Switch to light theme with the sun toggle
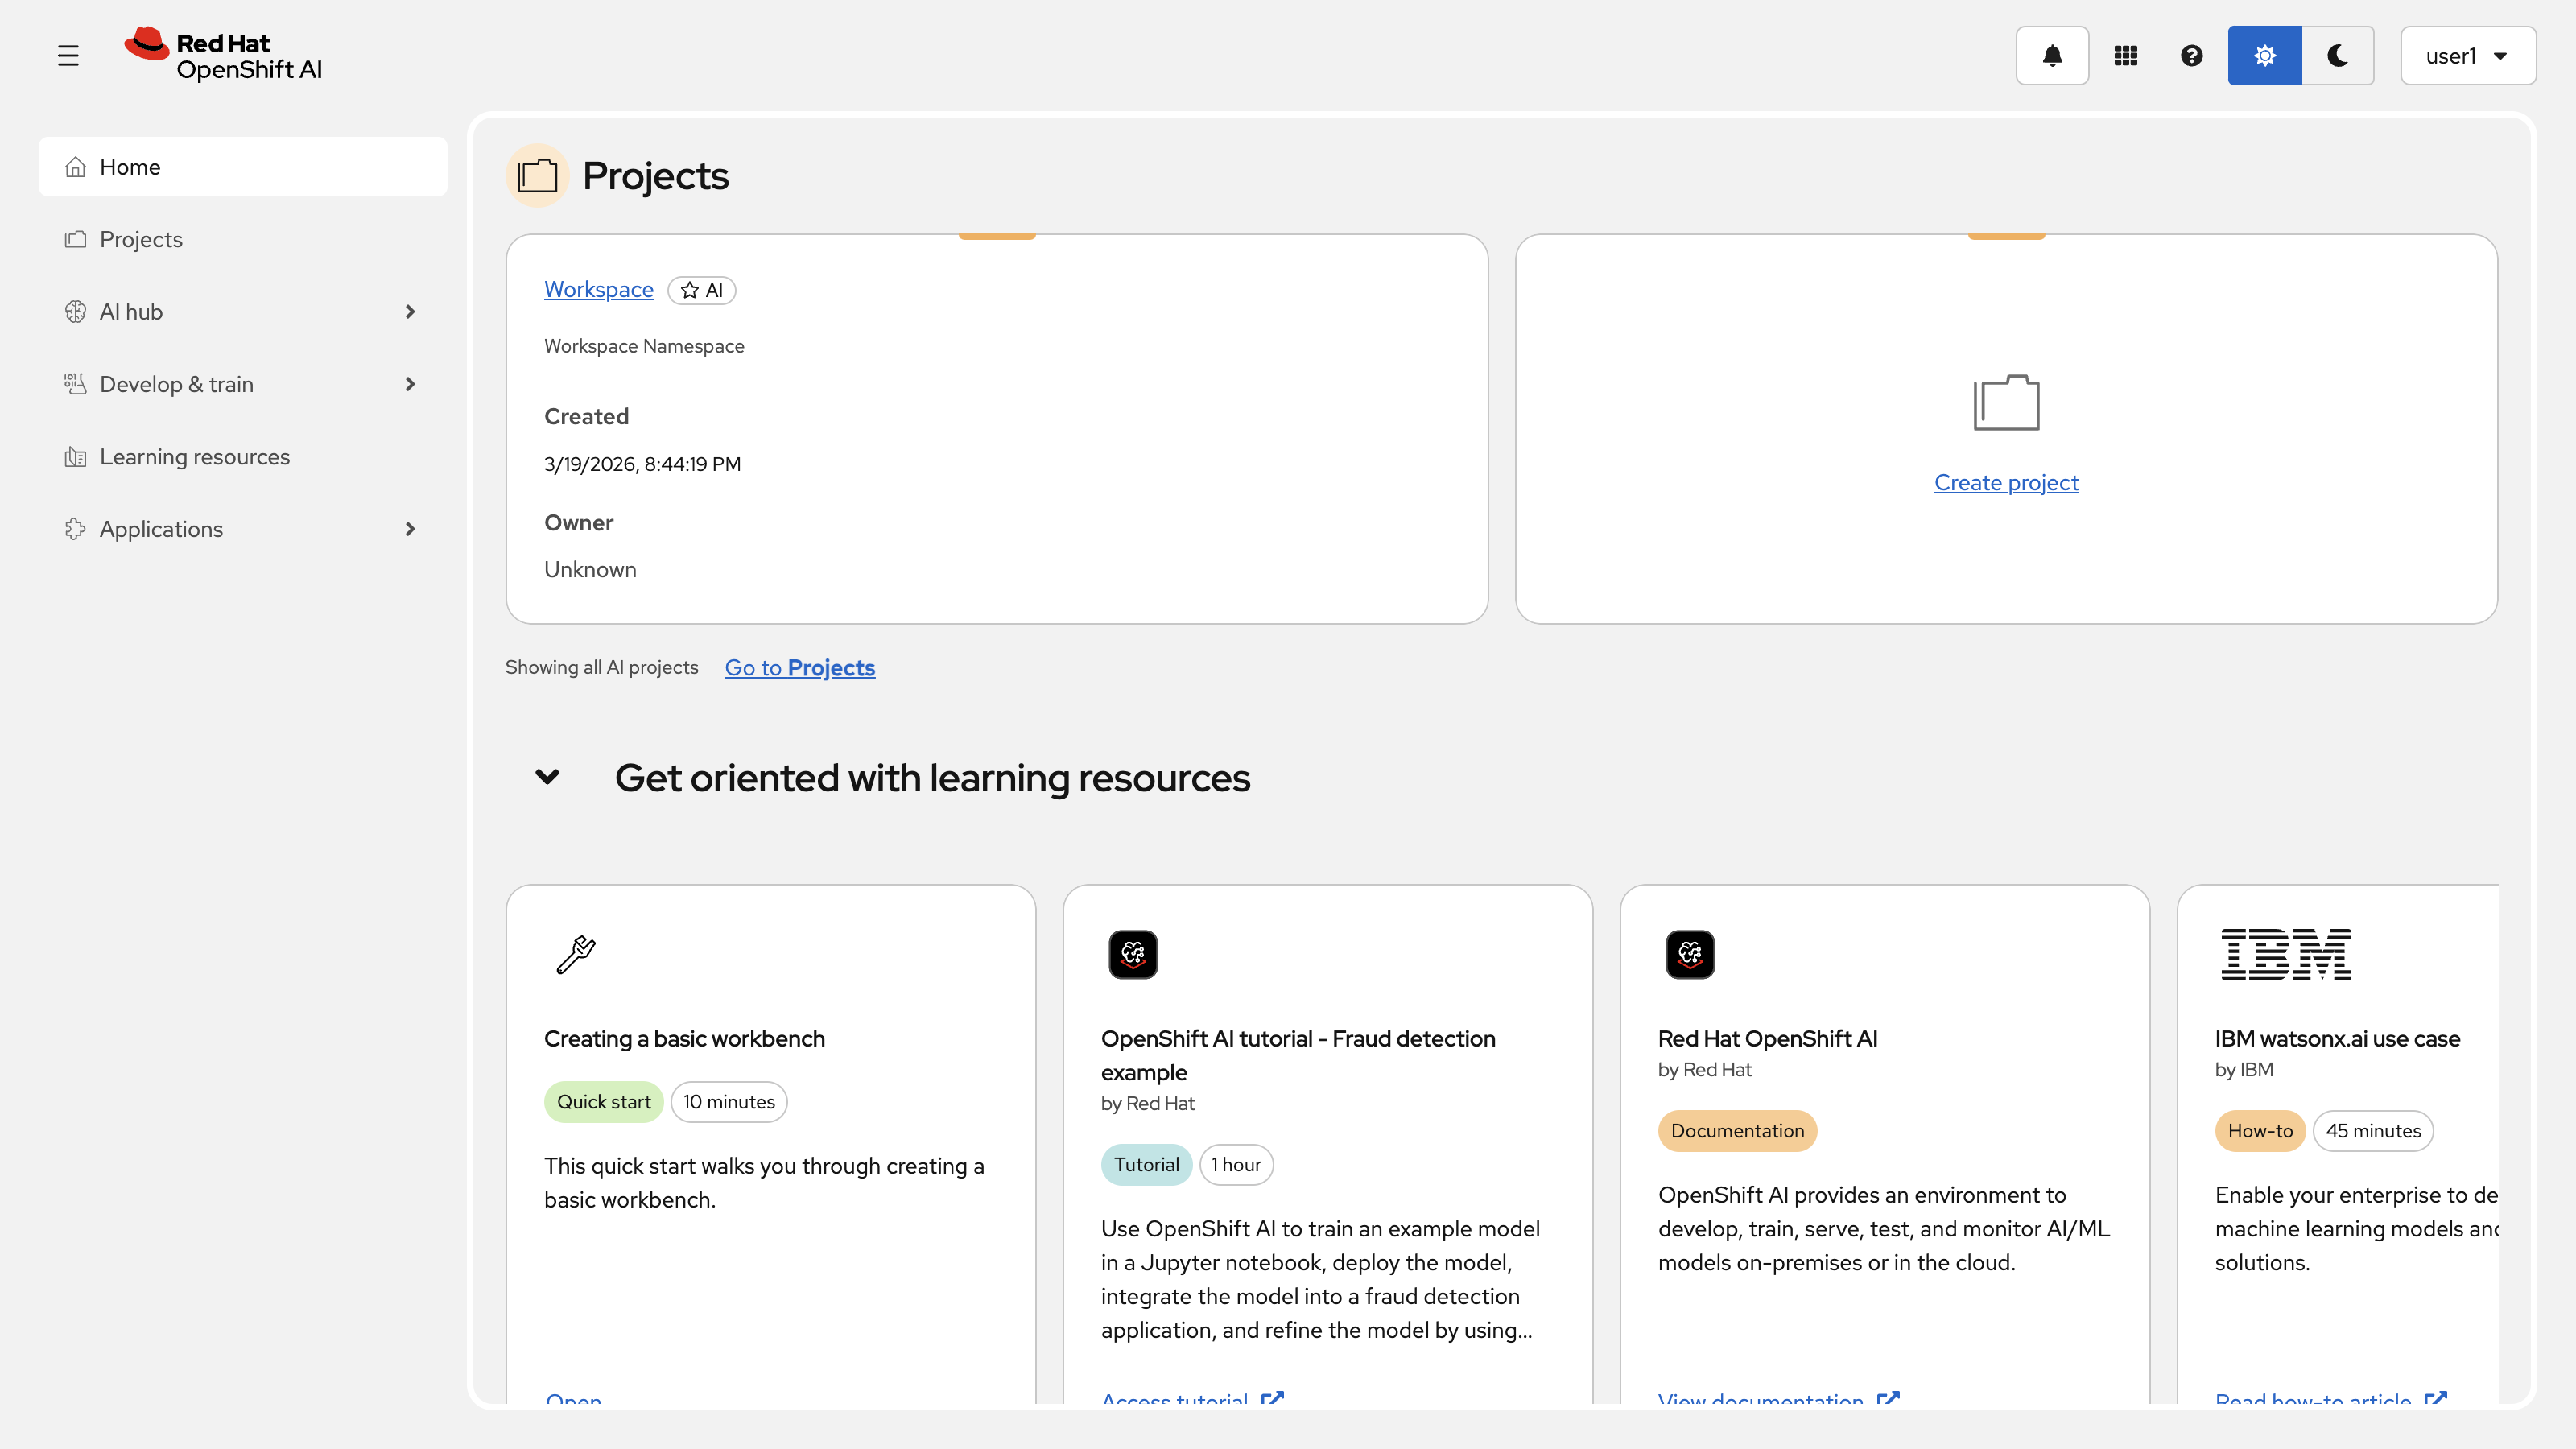 tap(2264, 55)
